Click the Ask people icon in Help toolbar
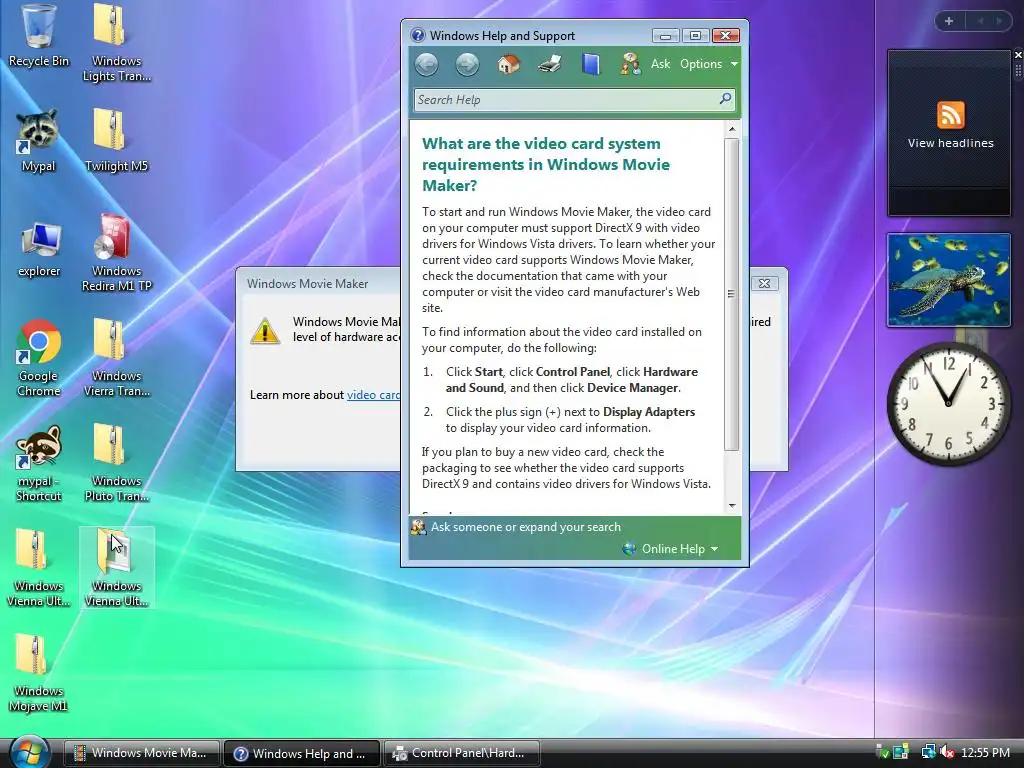The image size is (1024, 768). pos(630,64)
